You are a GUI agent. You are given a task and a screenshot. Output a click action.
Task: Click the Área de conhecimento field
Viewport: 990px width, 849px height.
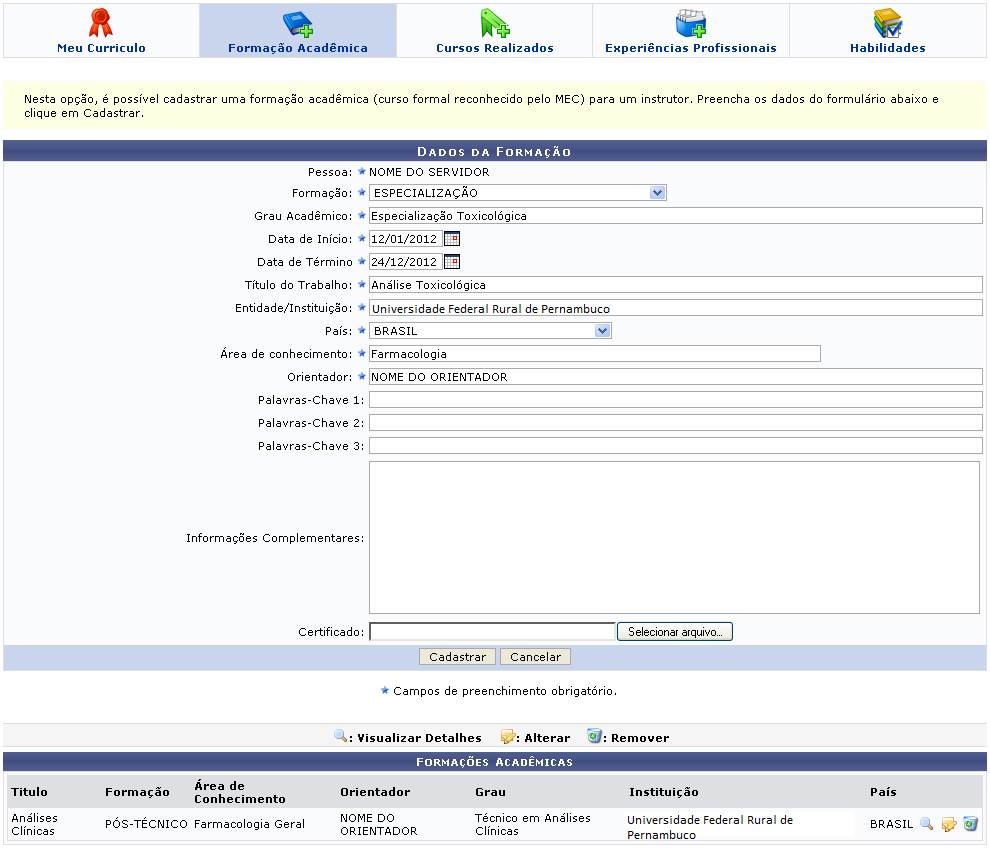[x=594, y=354]
